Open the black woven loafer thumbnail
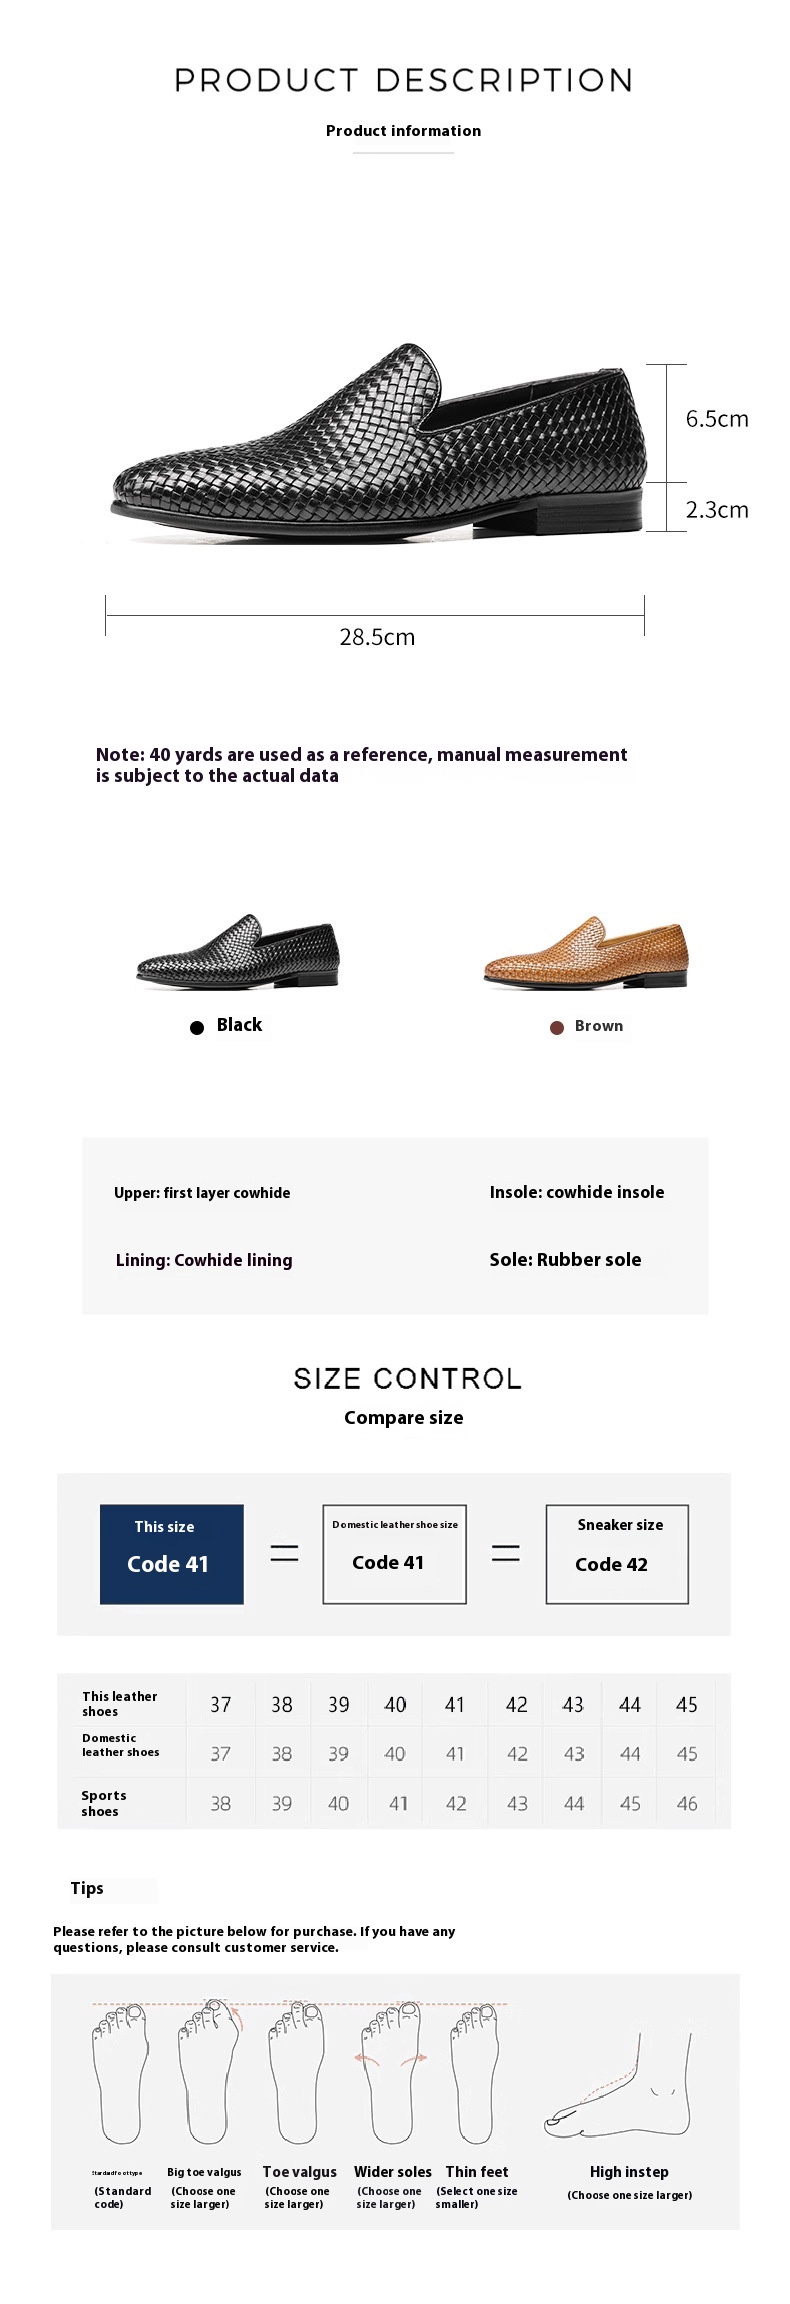The width and height of the screenshot is (790, 2304). [239, 952]
